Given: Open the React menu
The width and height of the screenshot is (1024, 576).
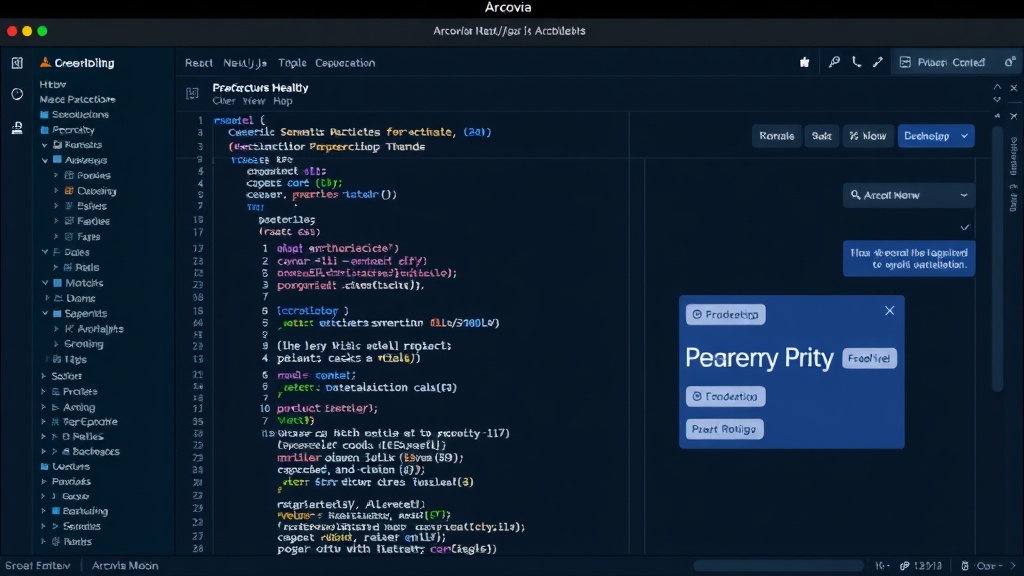Looking at the screenshot, I should (199, 63).
